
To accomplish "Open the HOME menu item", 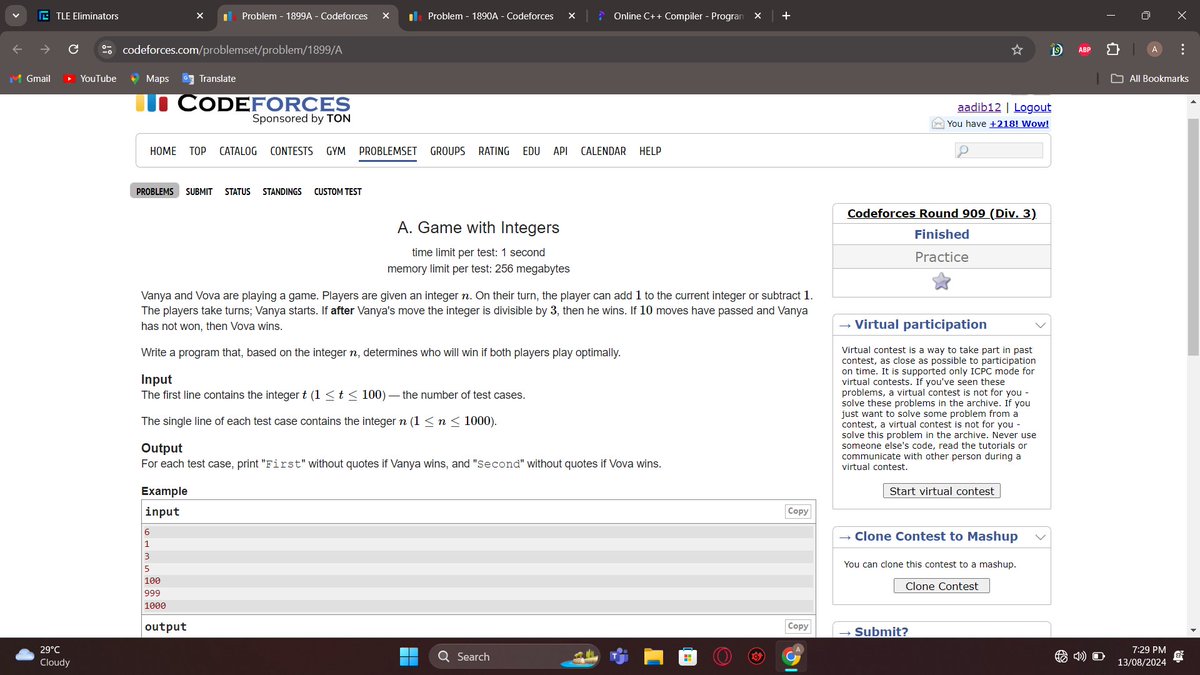I will click(163, 151).
